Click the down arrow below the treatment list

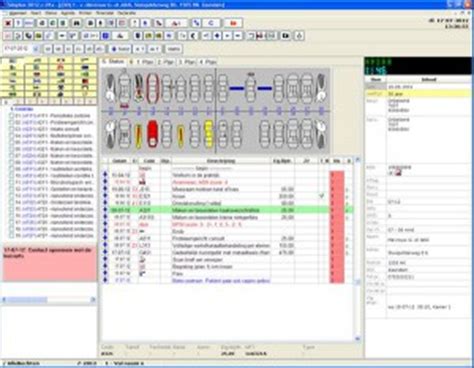point(357,339)
